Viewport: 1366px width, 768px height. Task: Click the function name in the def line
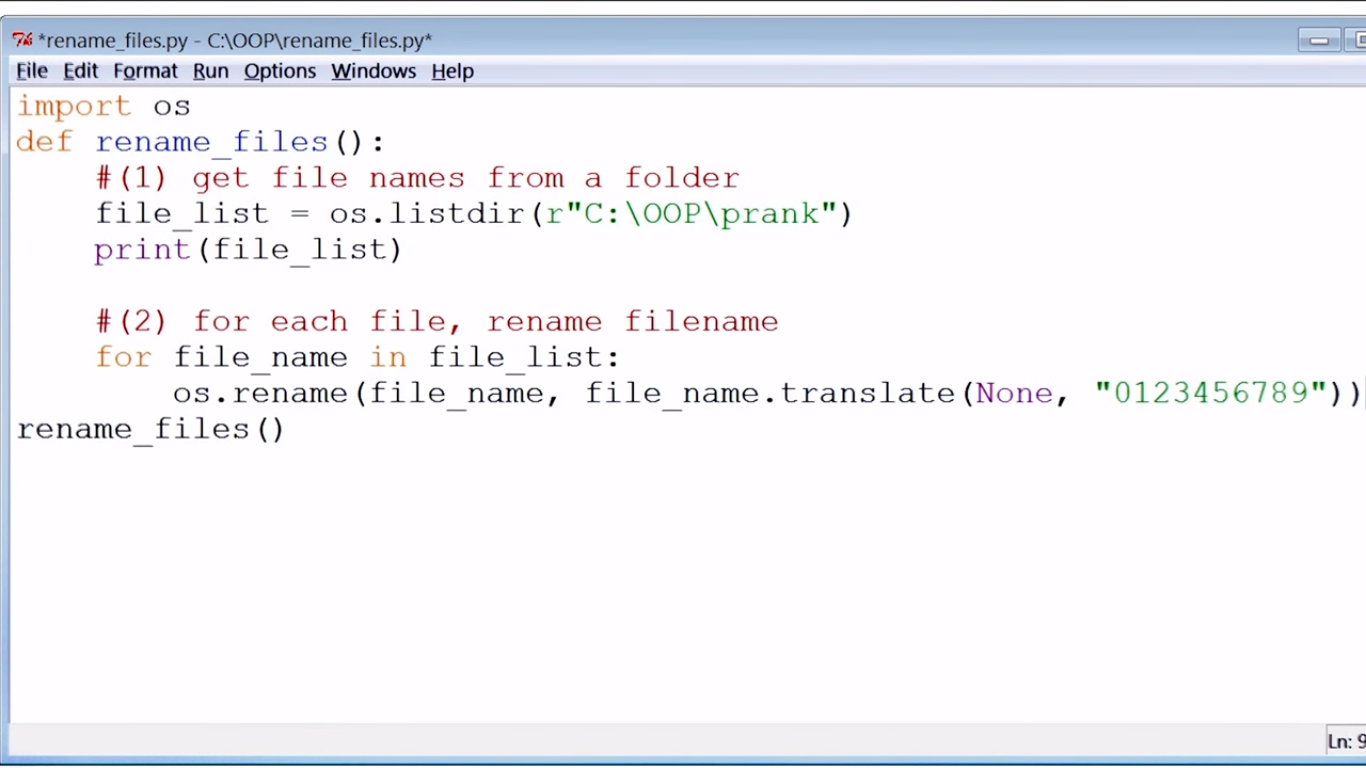211,142
